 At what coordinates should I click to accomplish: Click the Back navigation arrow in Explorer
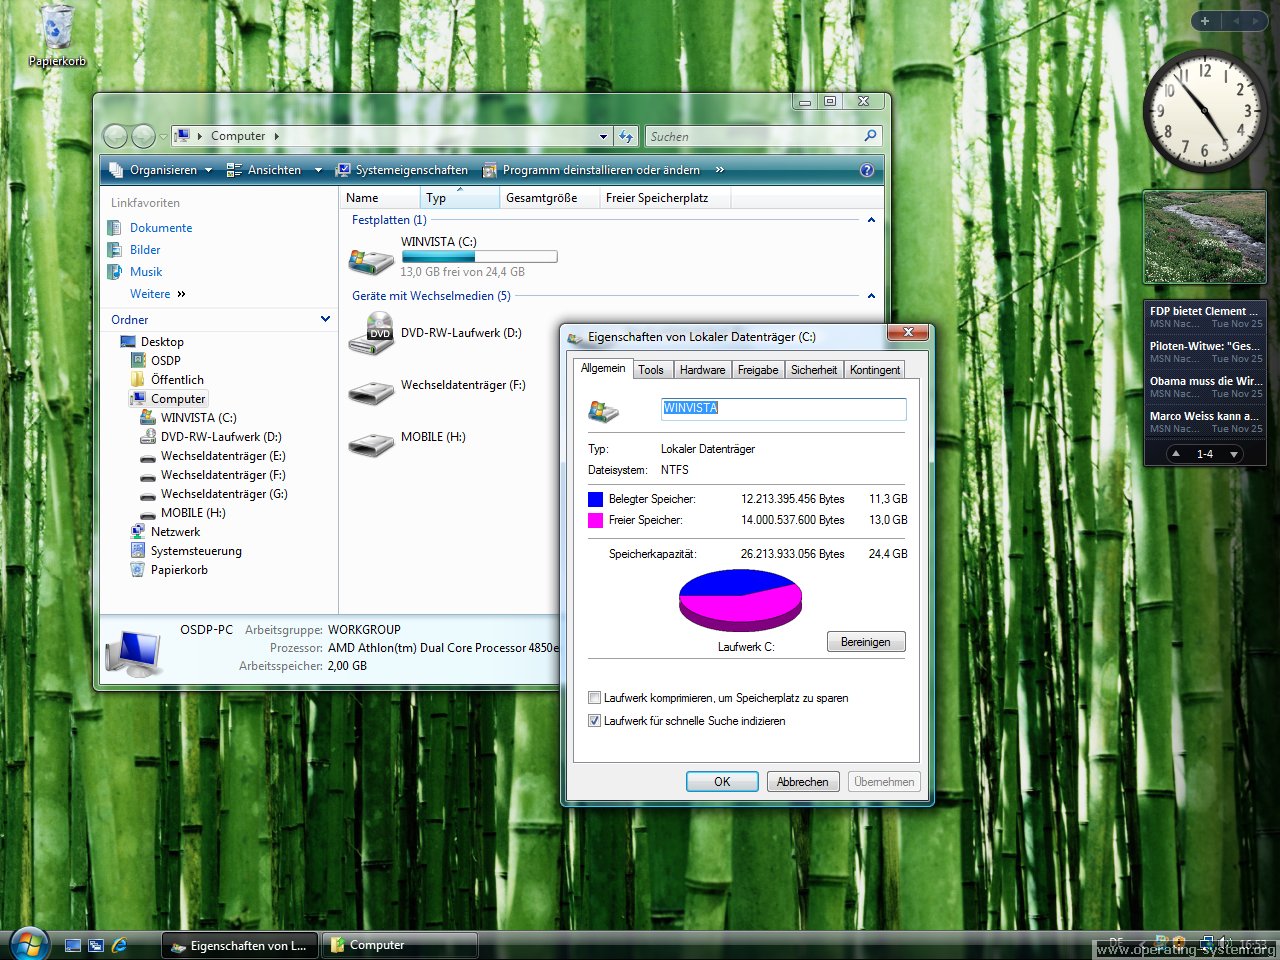(x=115, y=136)
